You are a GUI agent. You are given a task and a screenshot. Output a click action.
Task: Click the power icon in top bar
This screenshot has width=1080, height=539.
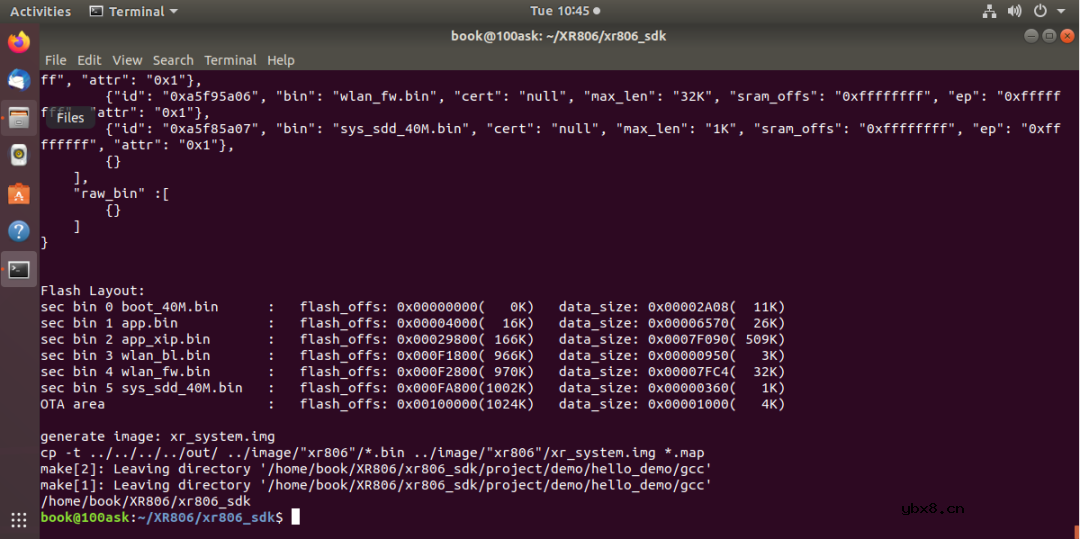tap(1040, 11)
